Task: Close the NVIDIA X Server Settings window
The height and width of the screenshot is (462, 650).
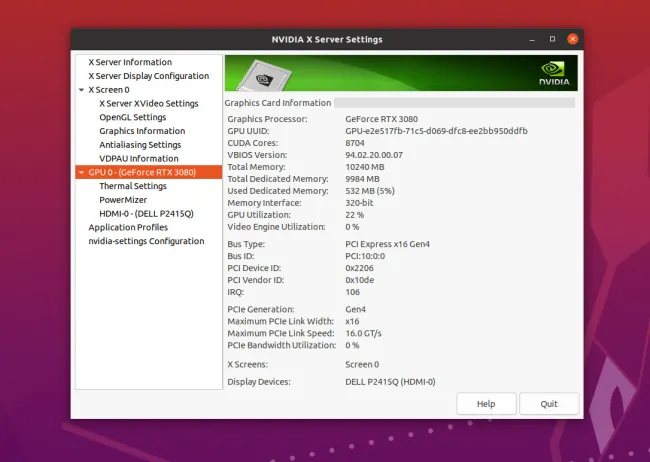Action: pyautogui.click(x=572, y=39)
